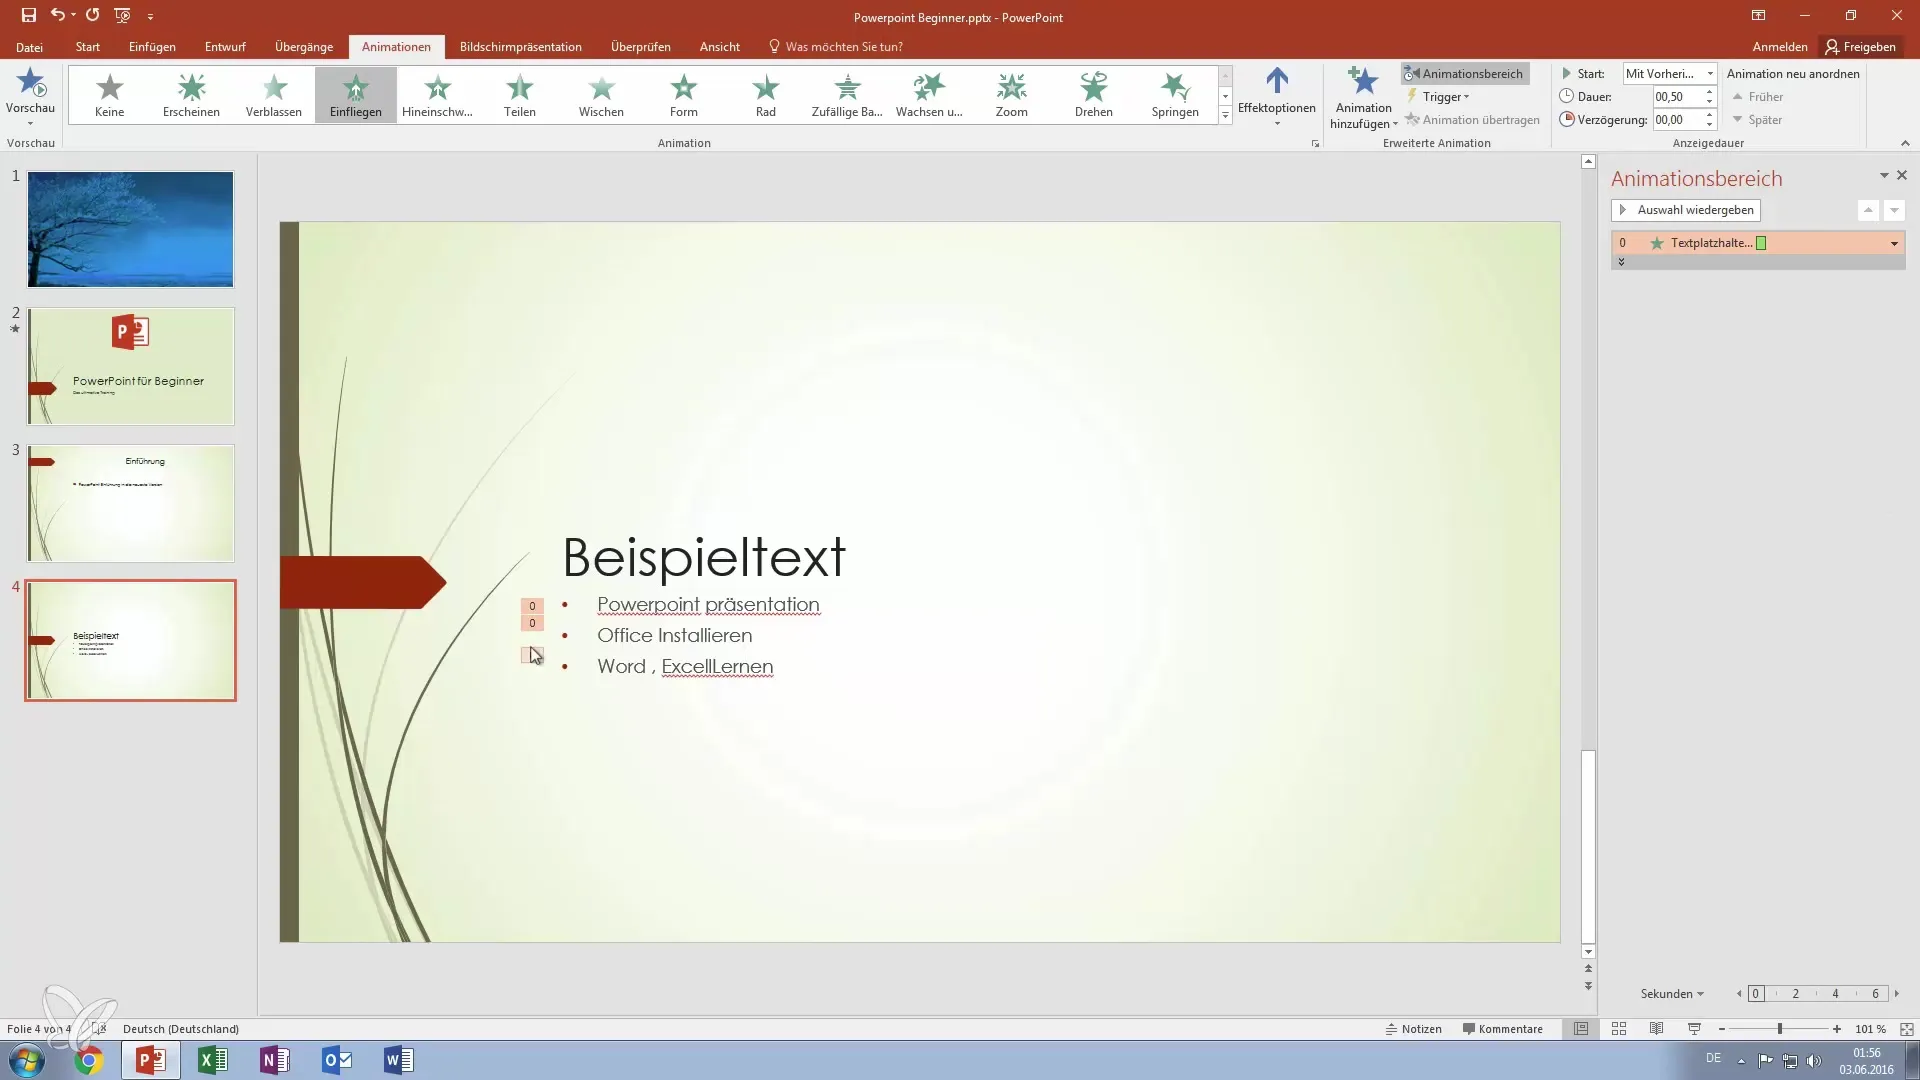Open the Übergänge ribbon tab
The height and width of the screenshot is (1080, 1920).
tap(304, 47)
